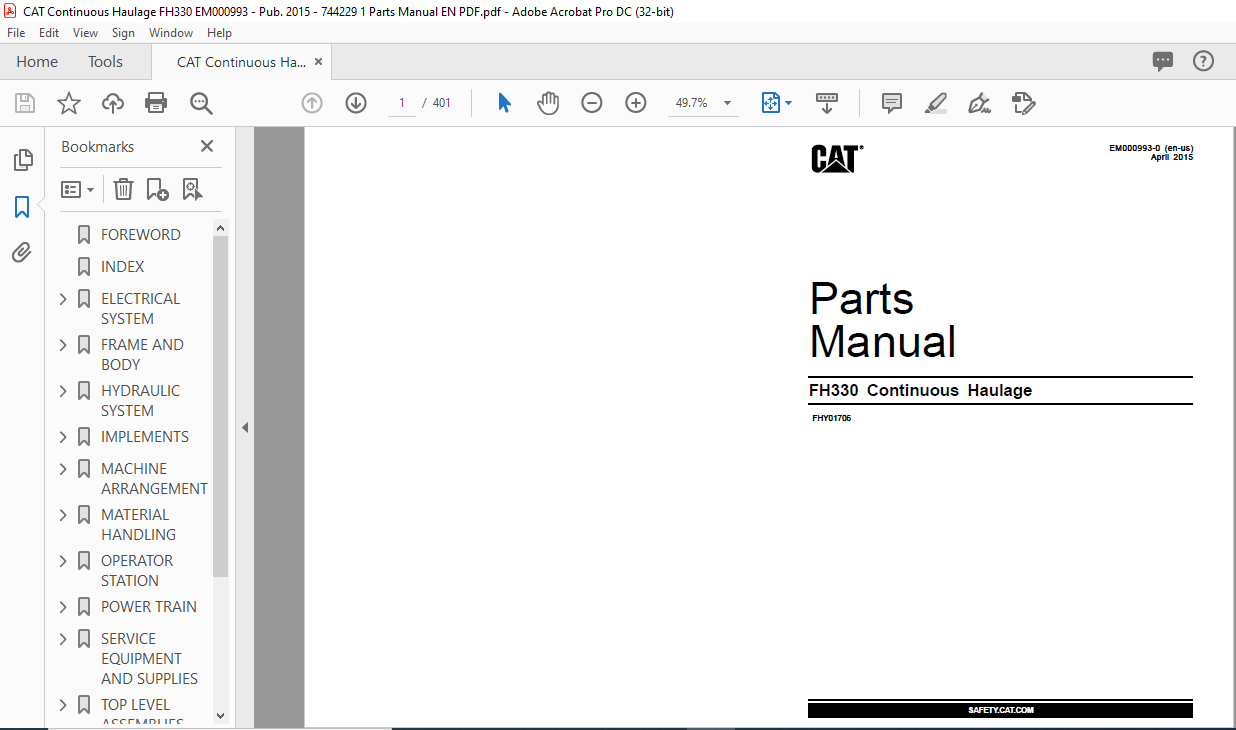The height and width of the screenshot is (730, 1236).
Task: Expand ELECTRICAL SYSTEM bookmark
Action: coord(63,299)
